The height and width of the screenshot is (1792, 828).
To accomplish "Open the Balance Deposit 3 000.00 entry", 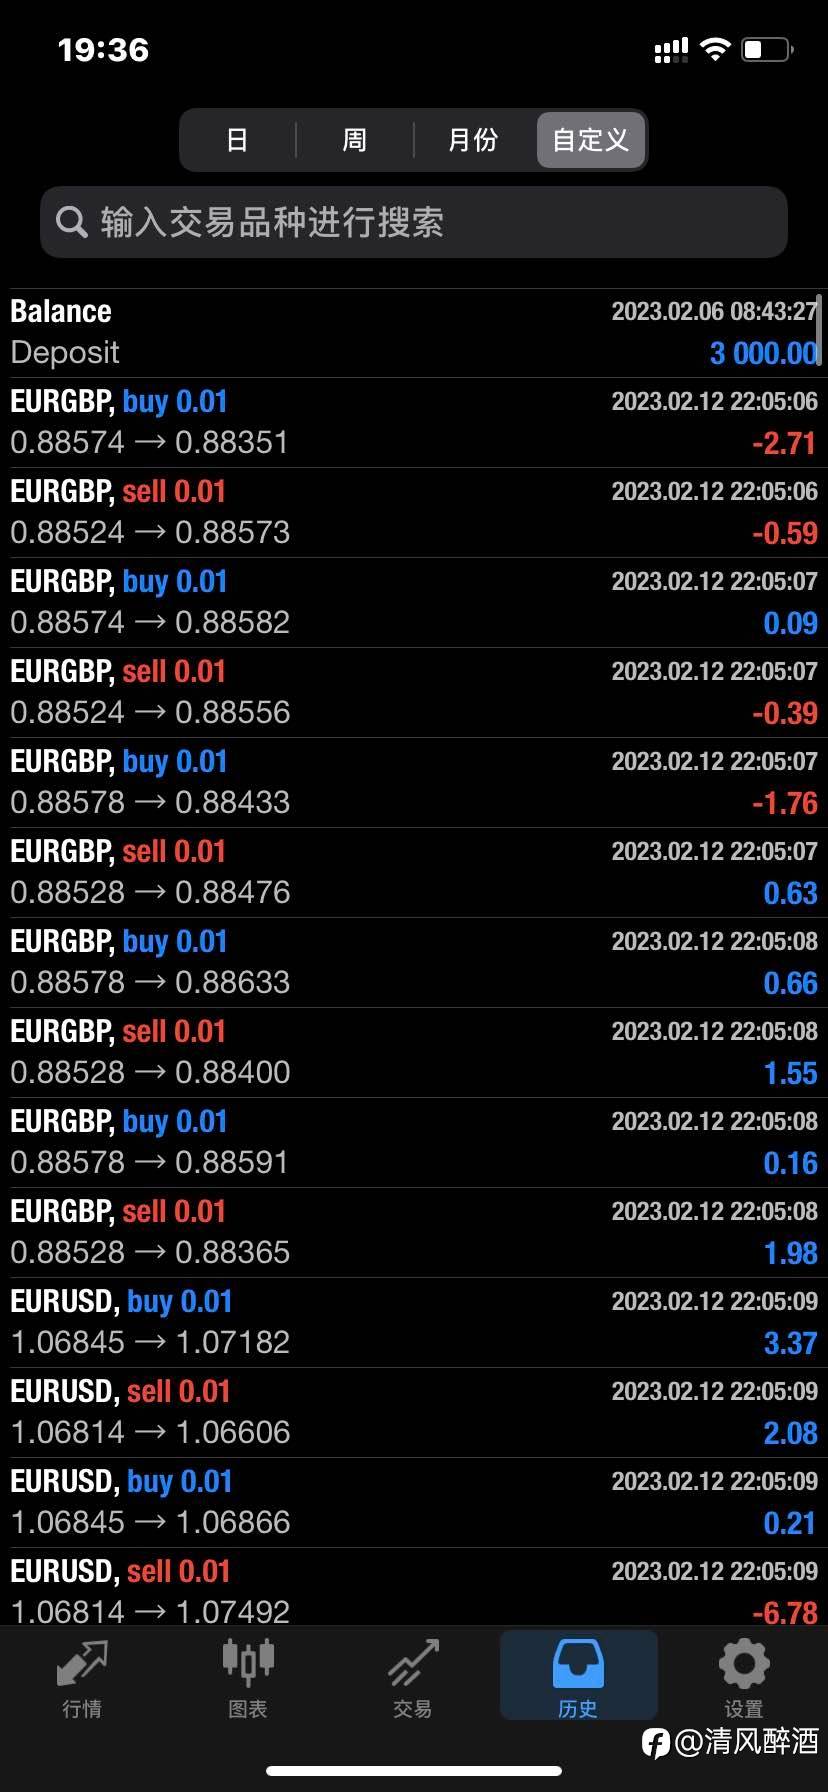I will coord(414,332).
